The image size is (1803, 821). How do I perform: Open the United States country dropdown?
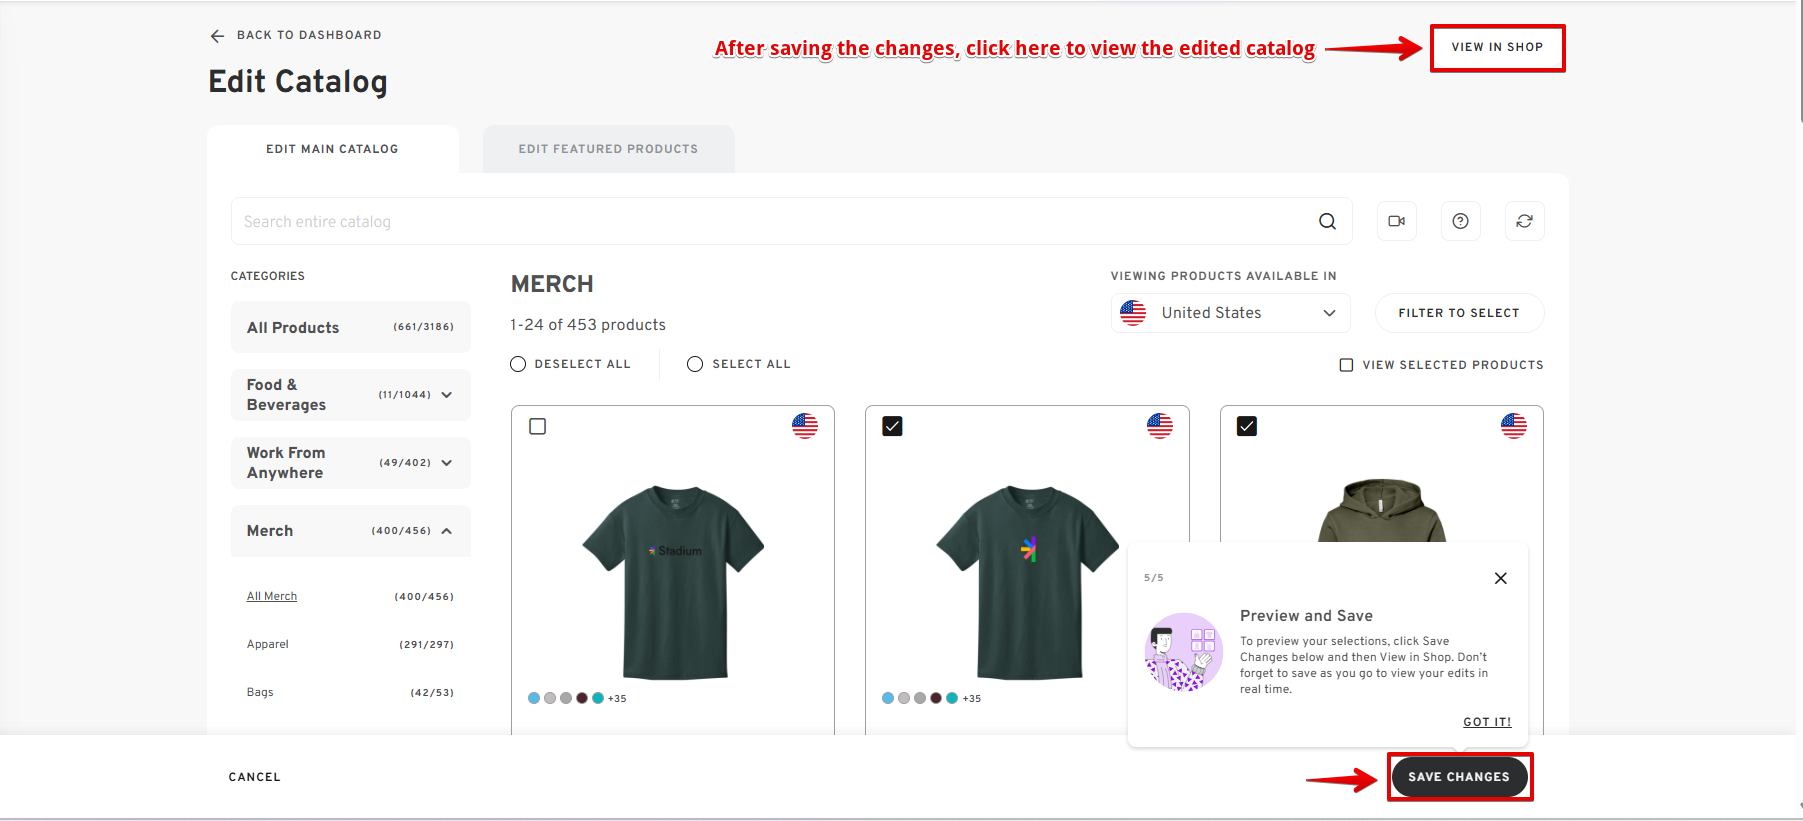[1230, 313]
